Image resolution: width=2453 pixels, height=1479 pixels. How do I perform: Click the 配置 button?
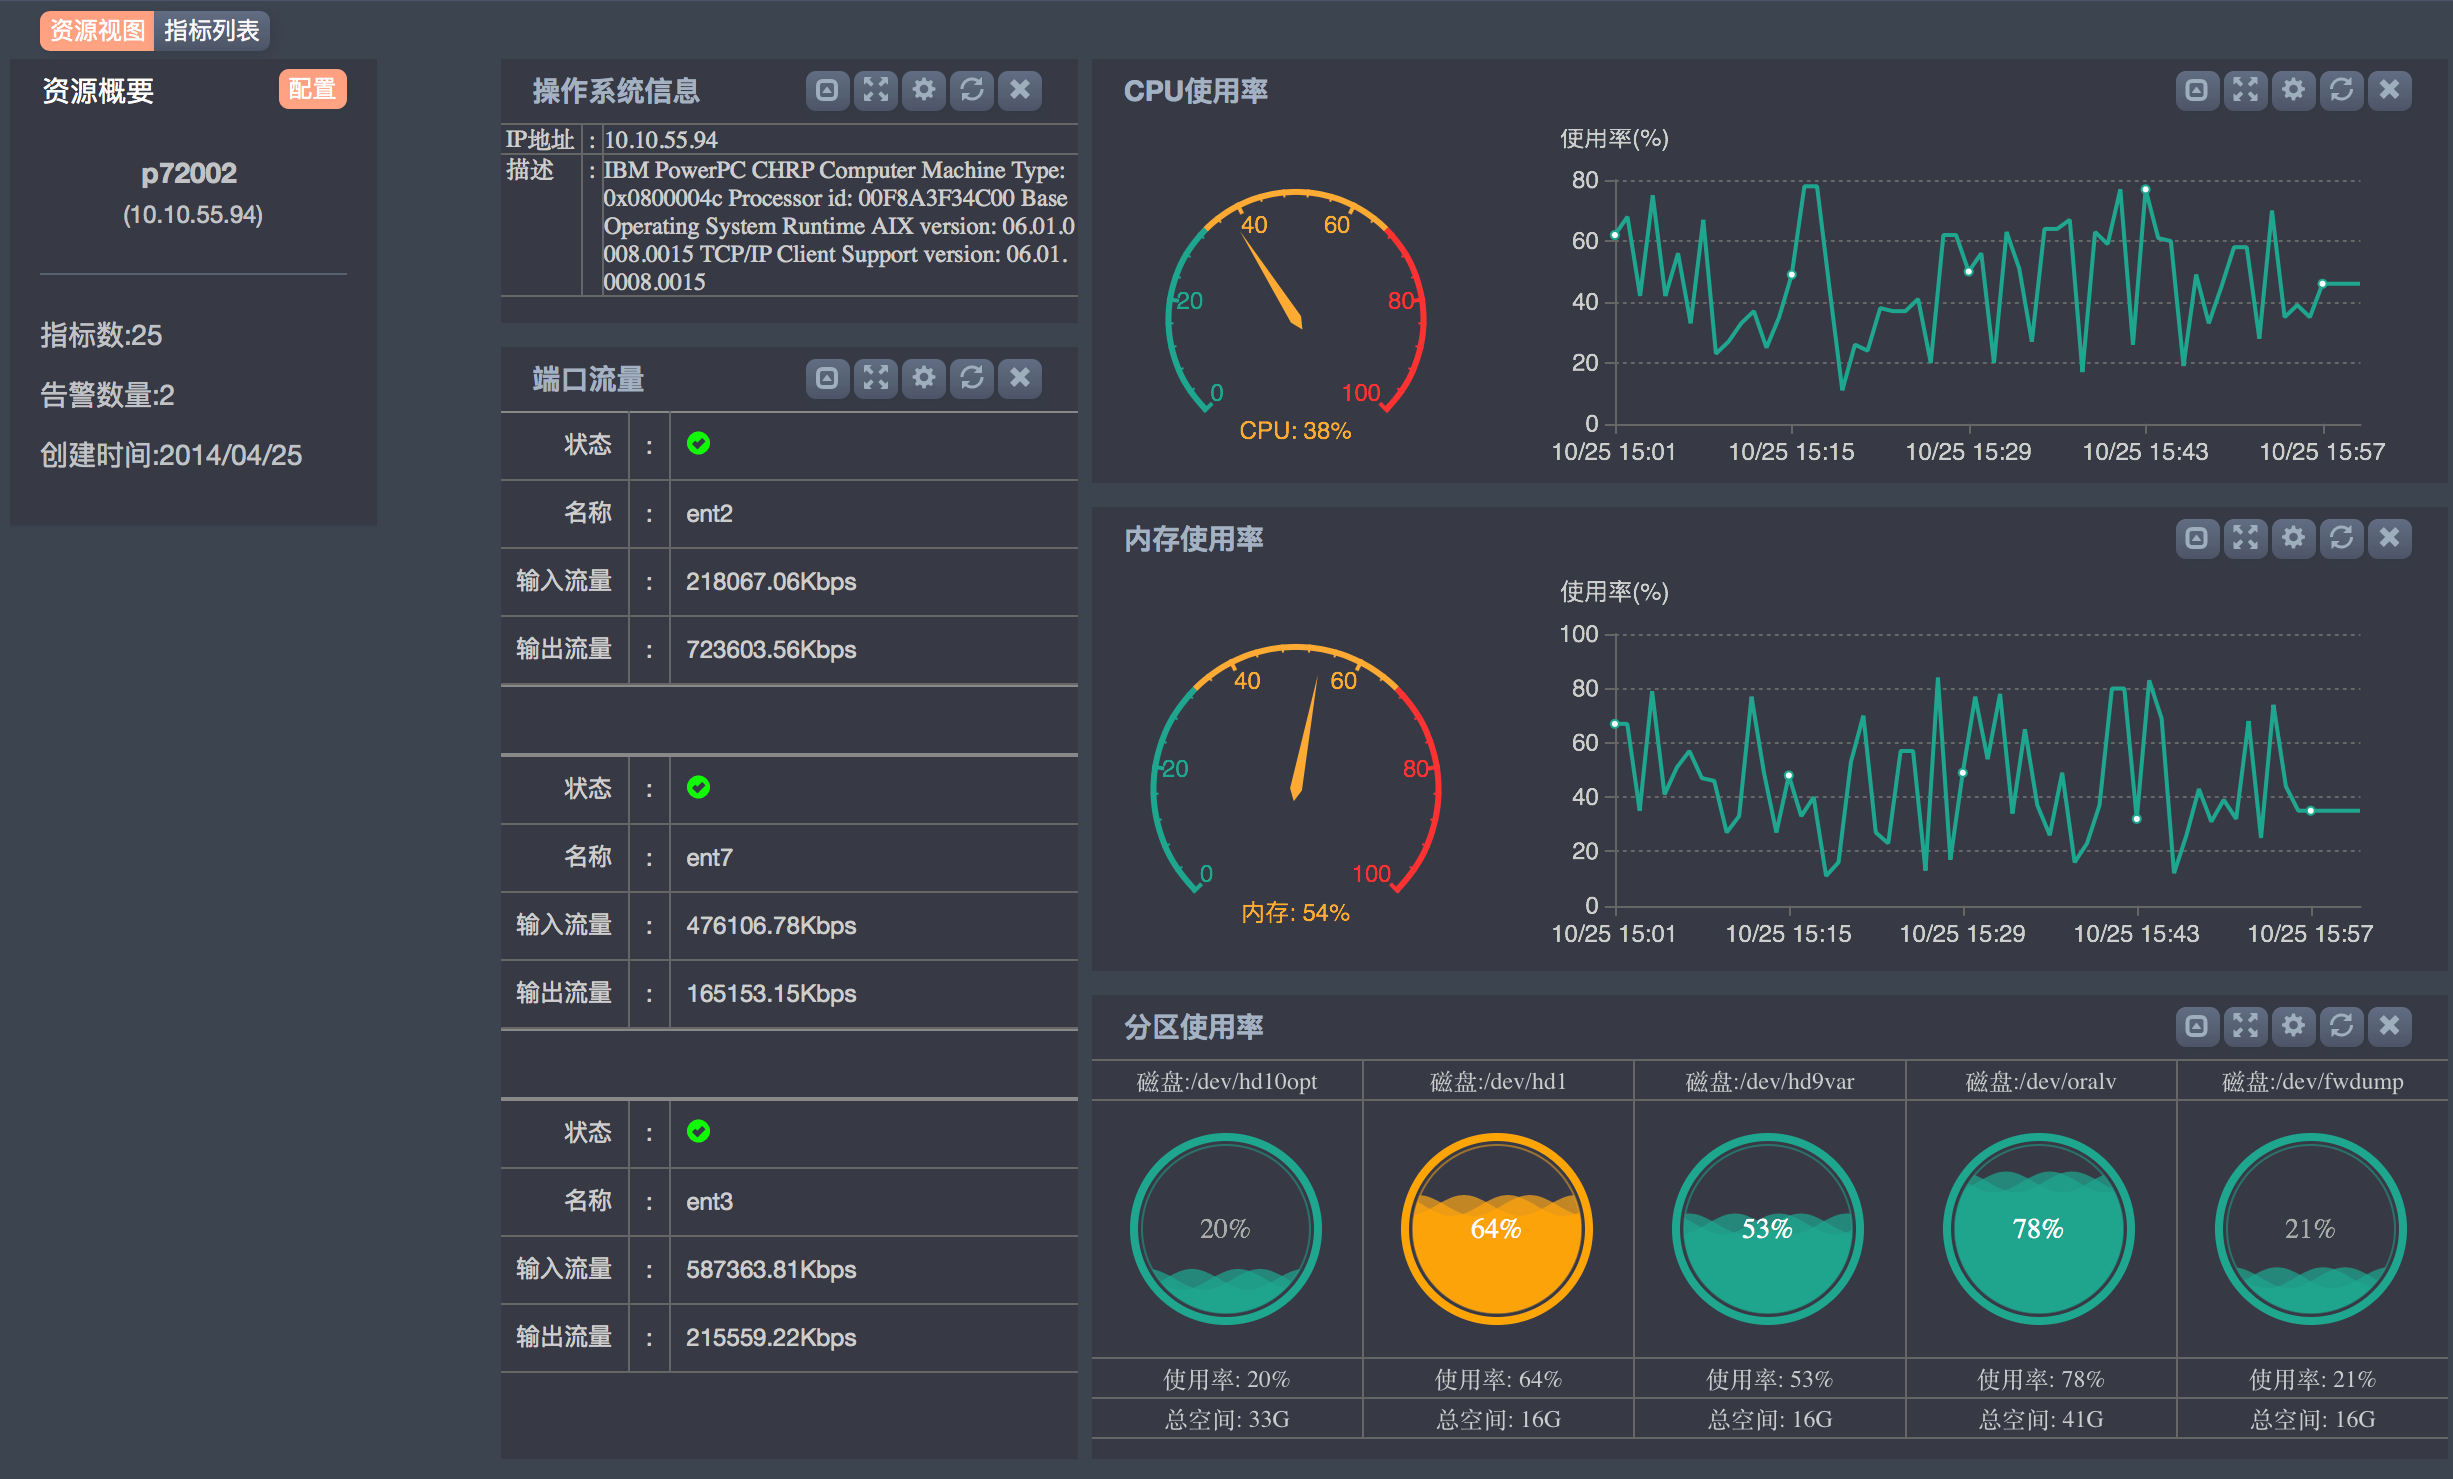(x=312, y=89)
